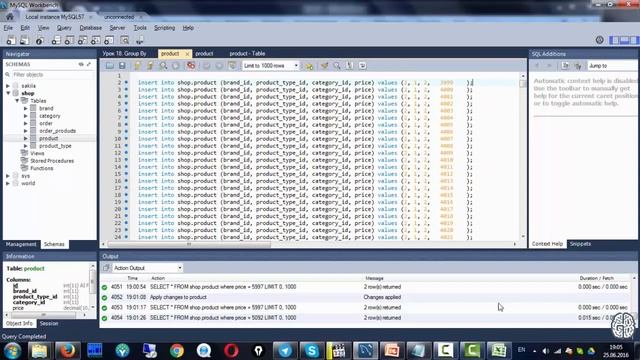This screenshot has height=360, width=640.
Task: Click the create new table icon
Action: tap(69, 40)
